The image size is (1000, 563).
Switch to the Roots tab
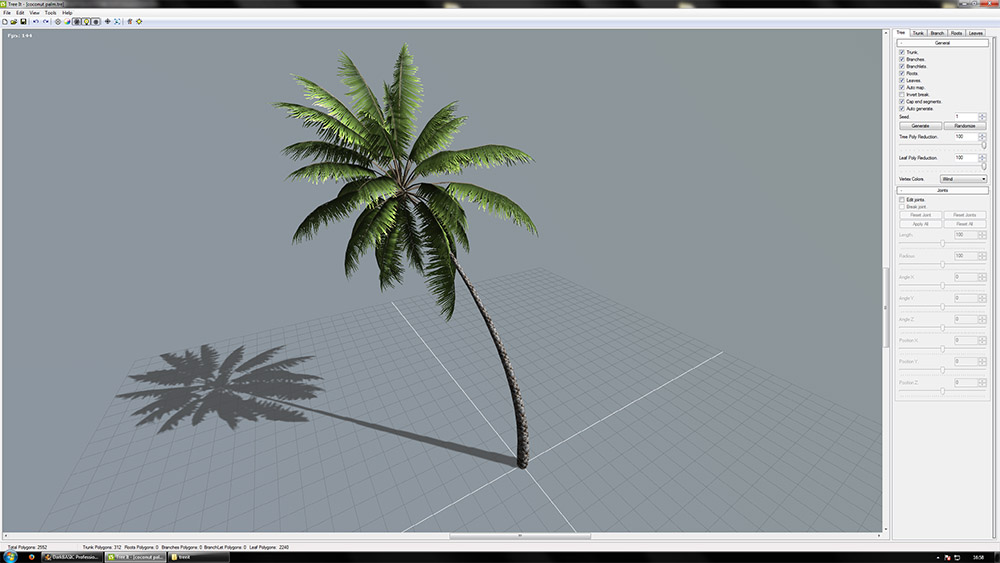pyautogui.click(x=956, y=33)
